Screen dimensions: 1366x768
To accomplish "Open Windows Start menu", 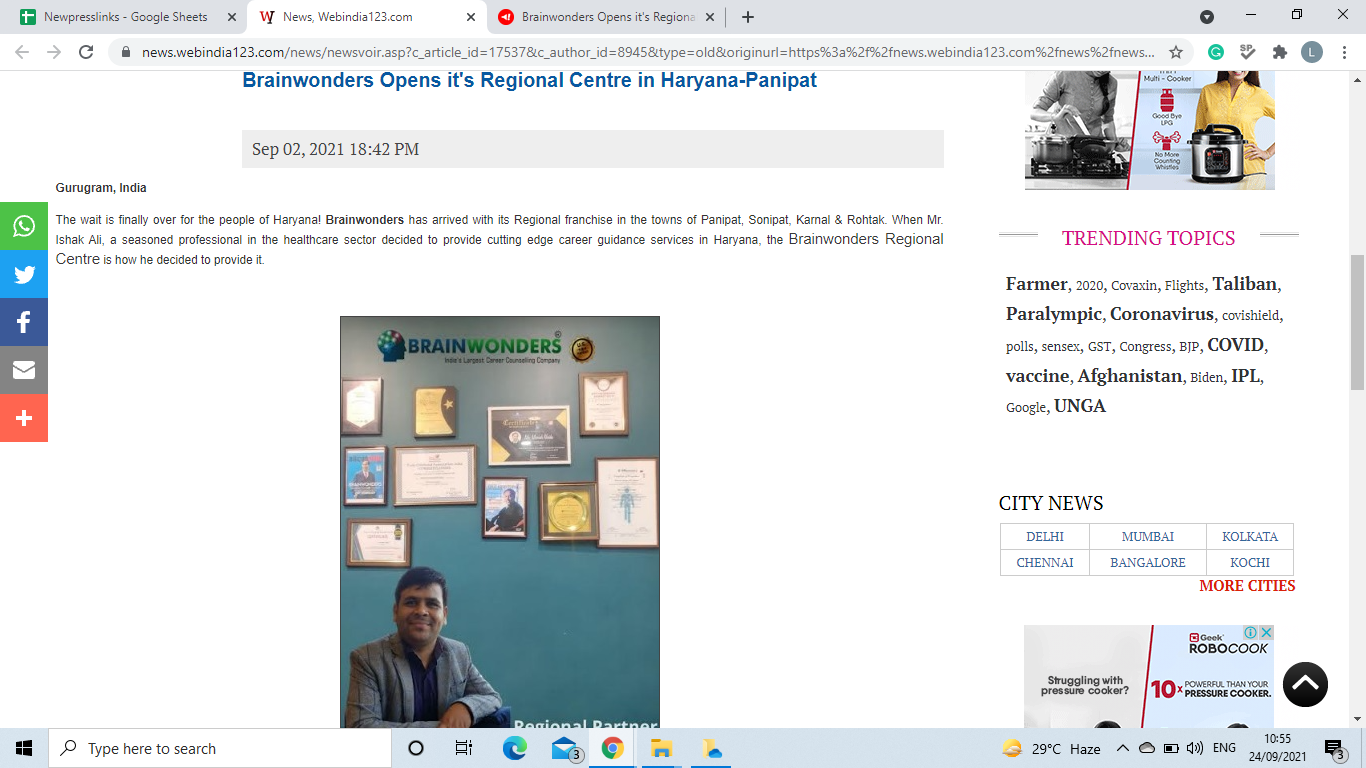I will tap(24, 748).
